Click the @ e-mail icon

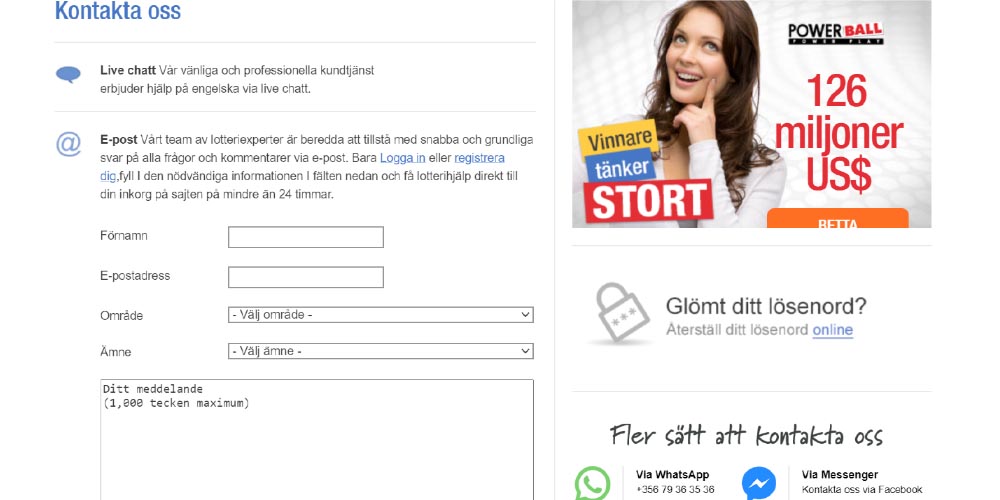(x=68, y=145)
